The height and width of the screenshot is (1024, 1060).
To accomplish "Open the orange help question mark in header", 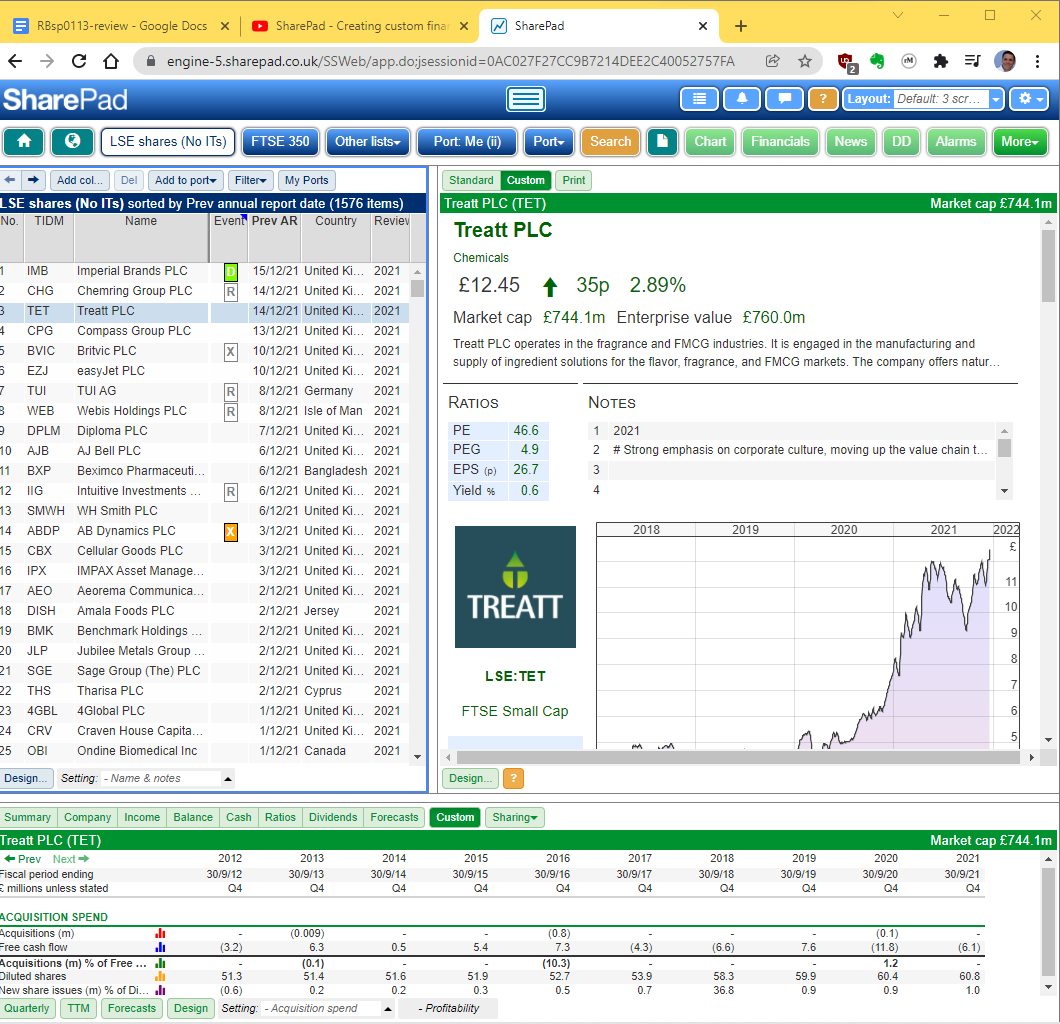I will pyautogui.click(x=823, y=99).
